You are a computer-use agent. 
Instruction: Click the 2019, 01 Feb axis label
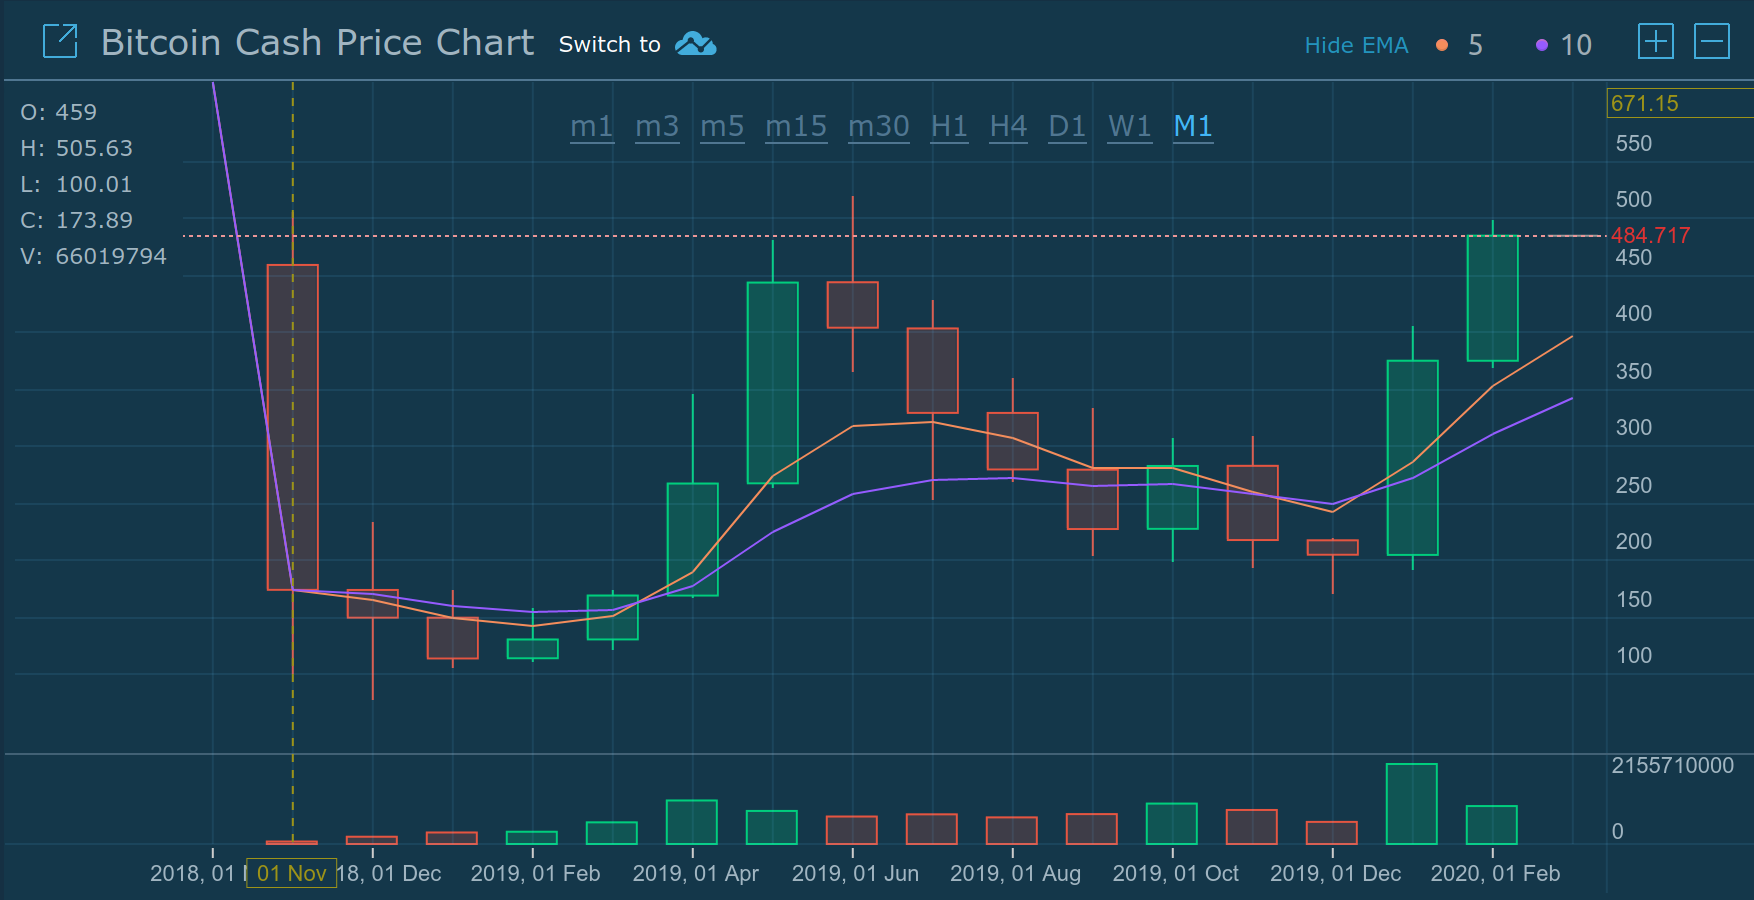[535, 874]
